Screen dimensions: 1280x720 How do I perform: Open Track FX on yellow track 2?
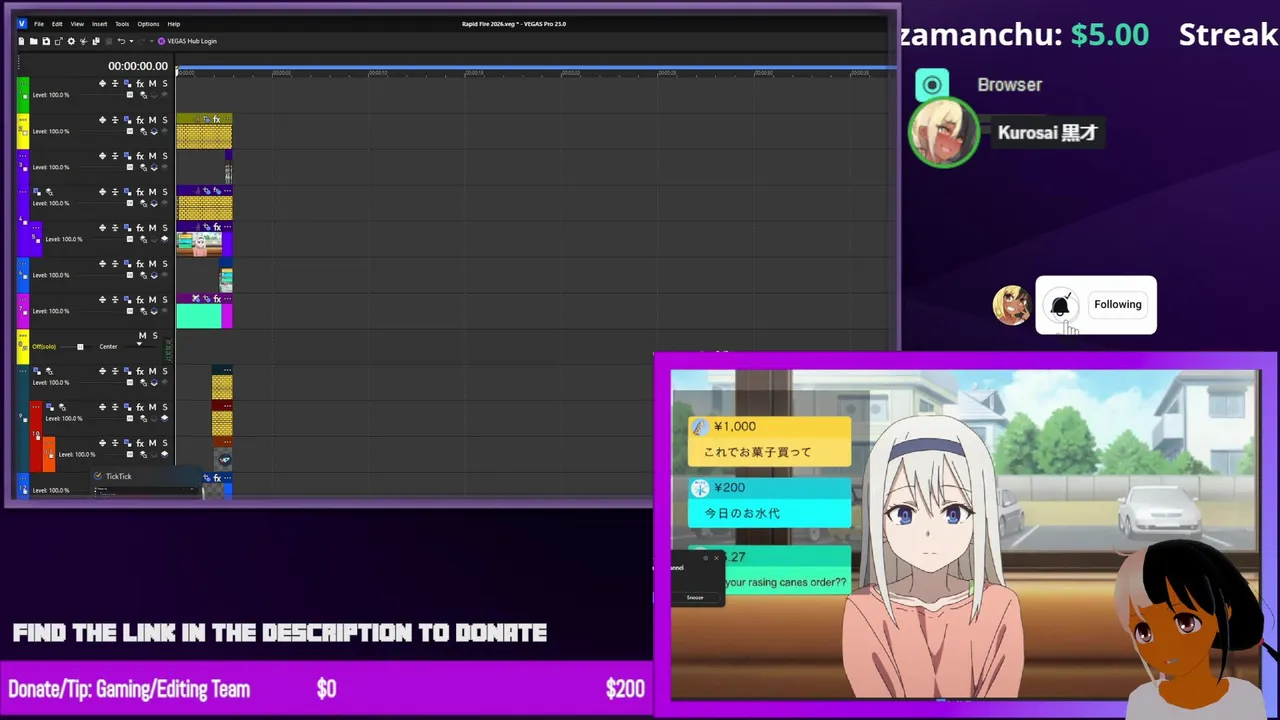[140, 120]
